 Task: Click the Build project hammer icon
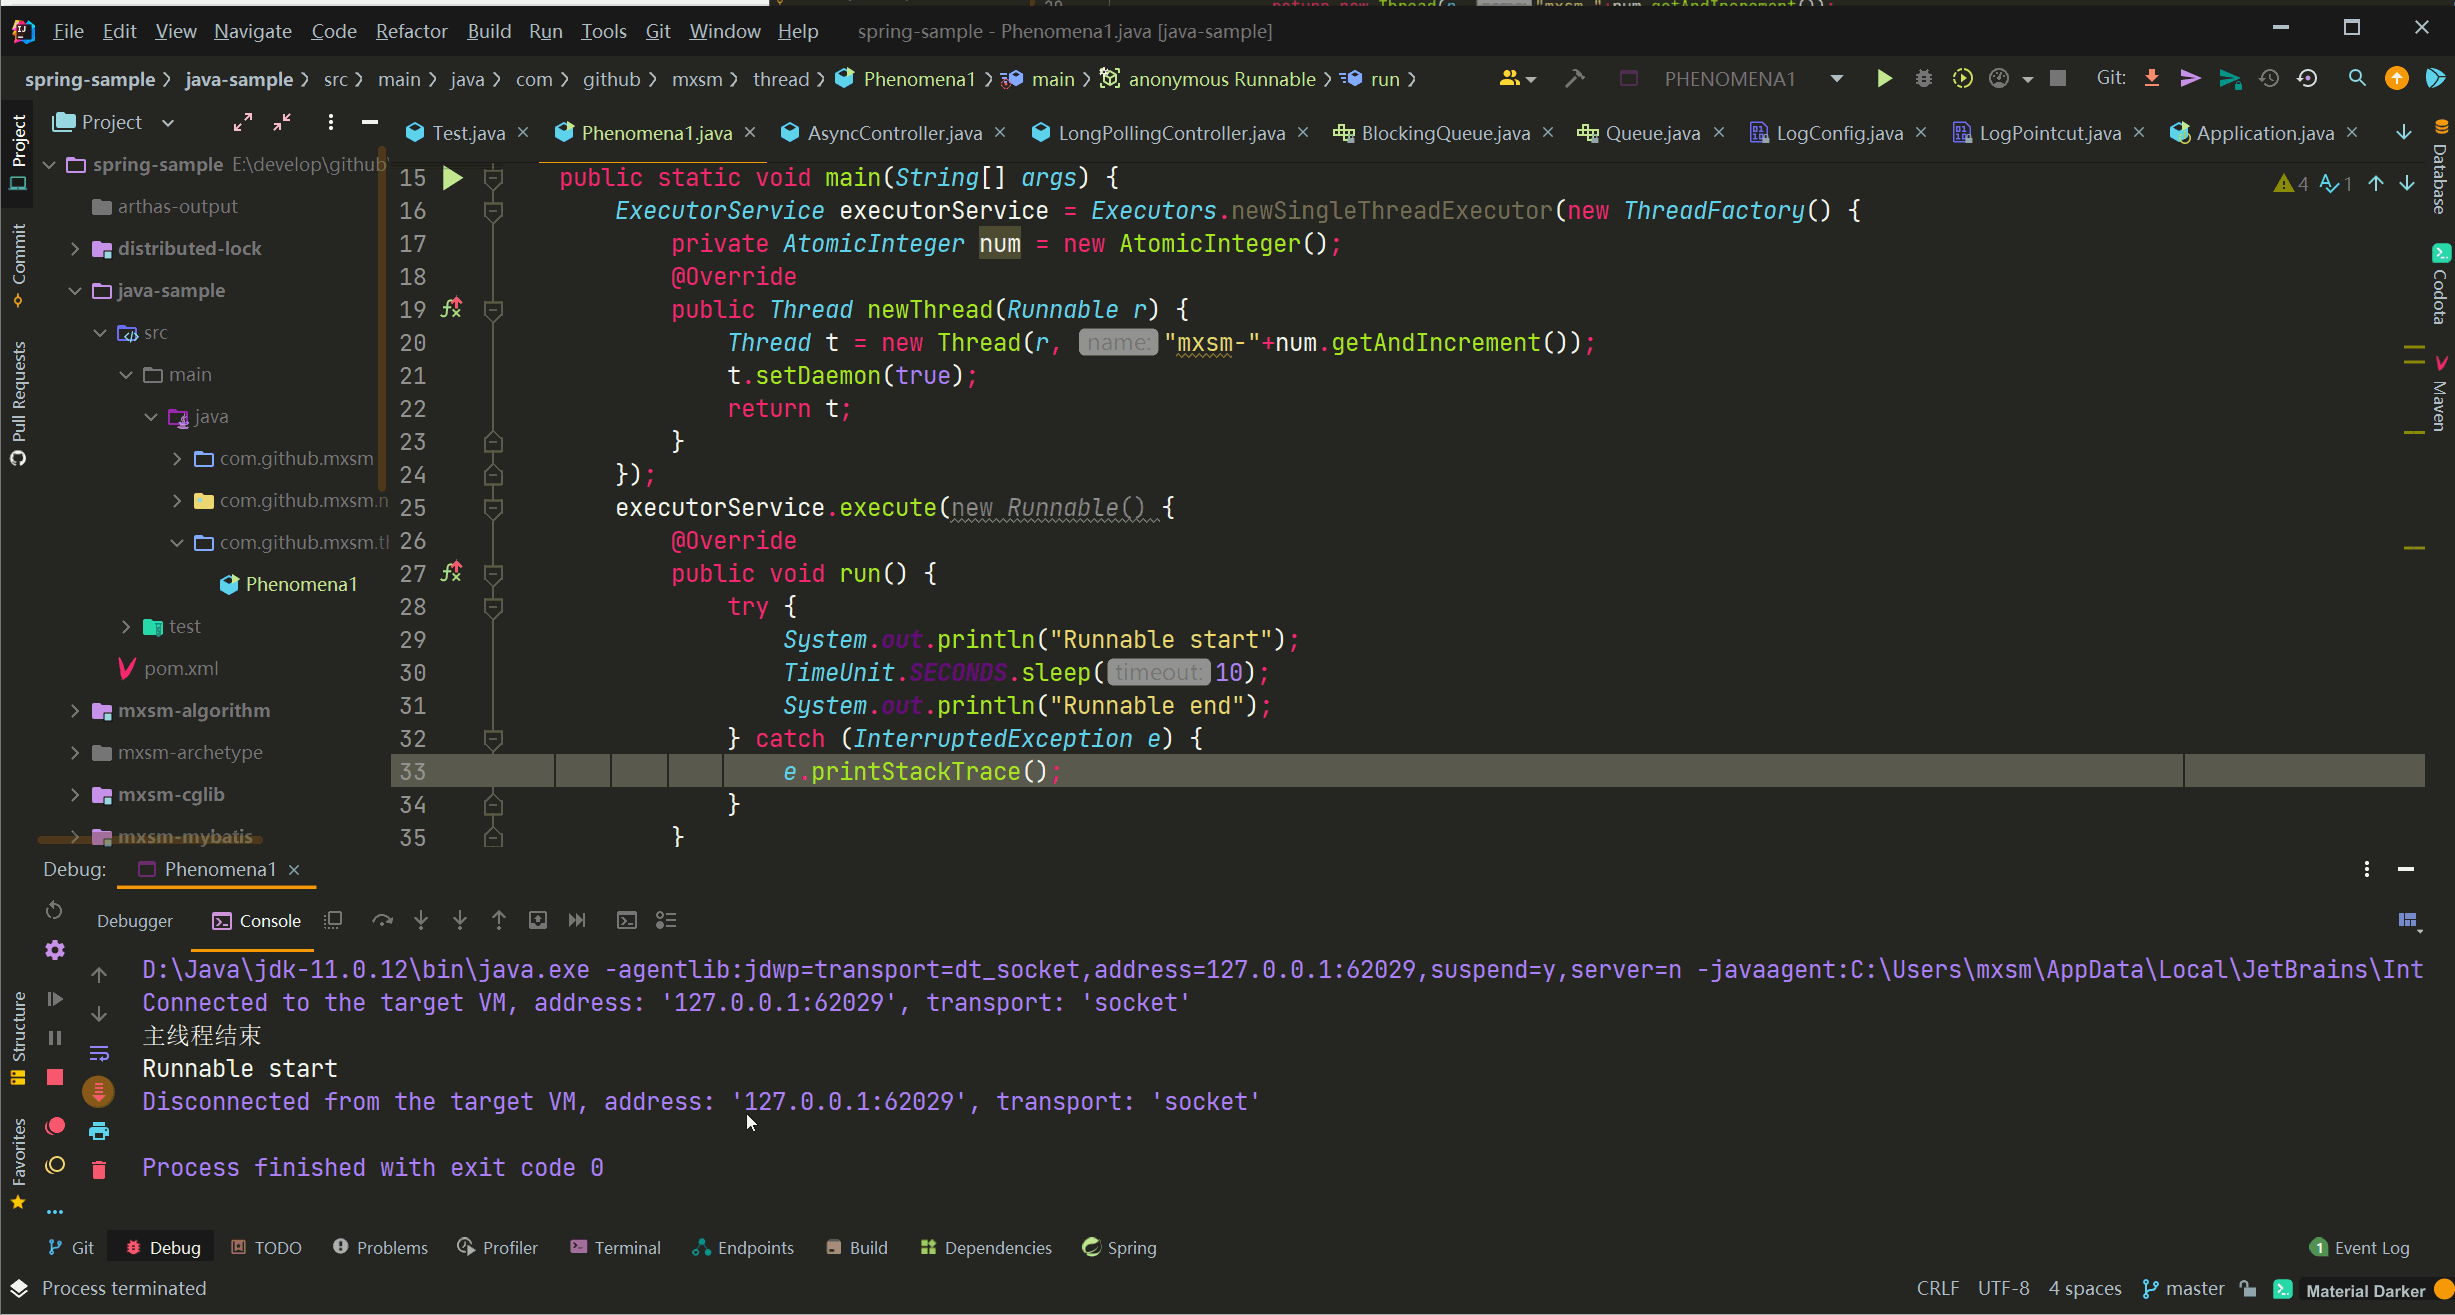pyautogui.click(x=1575, y=79)
